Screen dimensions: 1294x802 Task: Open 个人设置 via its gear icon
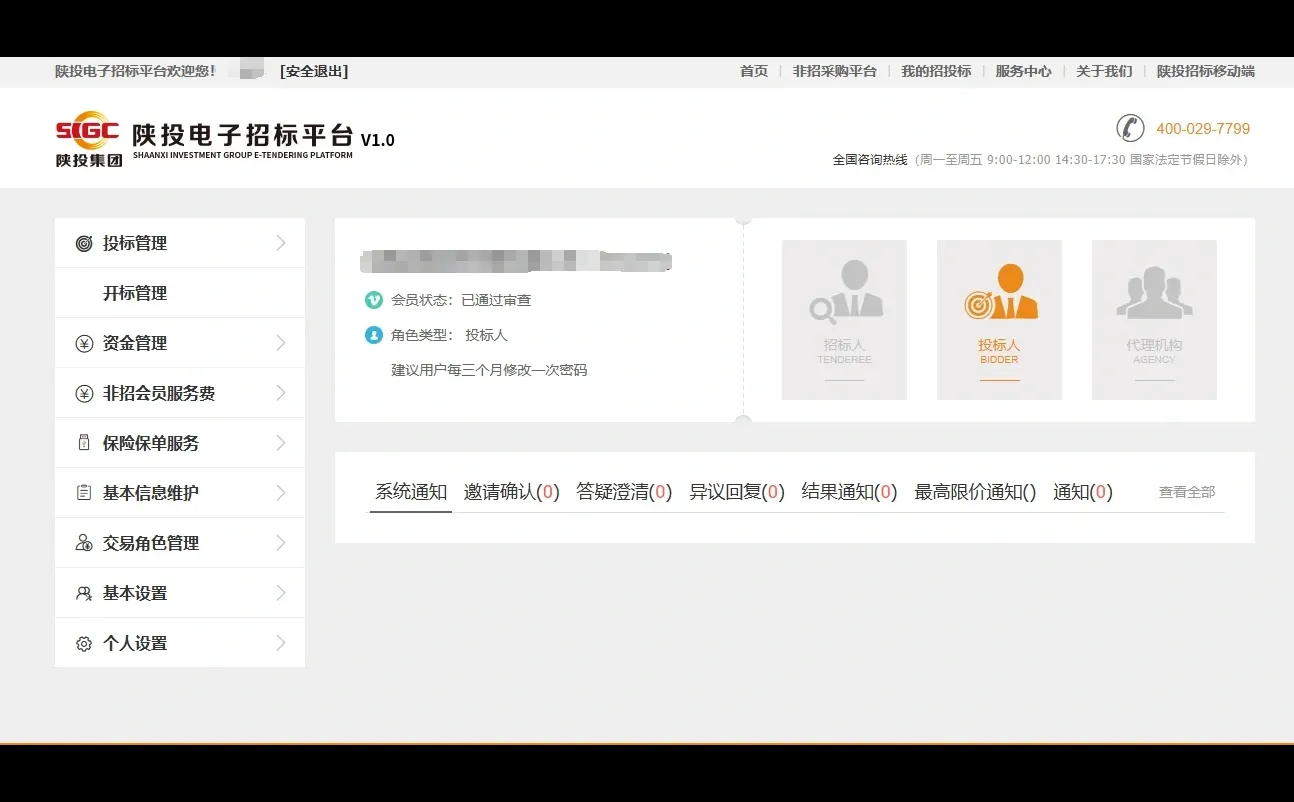[x=86, y=642]
